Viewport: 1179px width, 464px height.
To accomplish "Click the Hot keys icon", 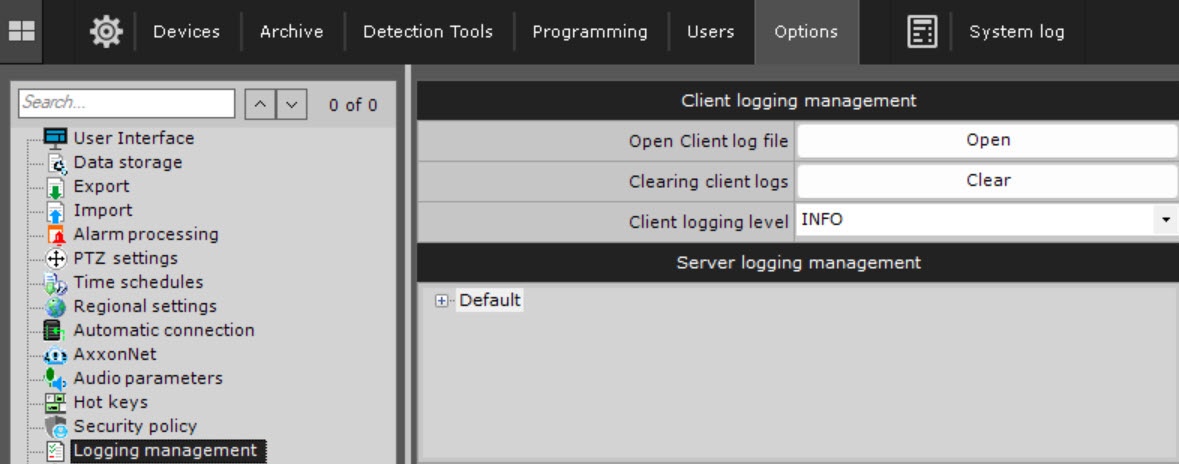I will click(56, 402).
